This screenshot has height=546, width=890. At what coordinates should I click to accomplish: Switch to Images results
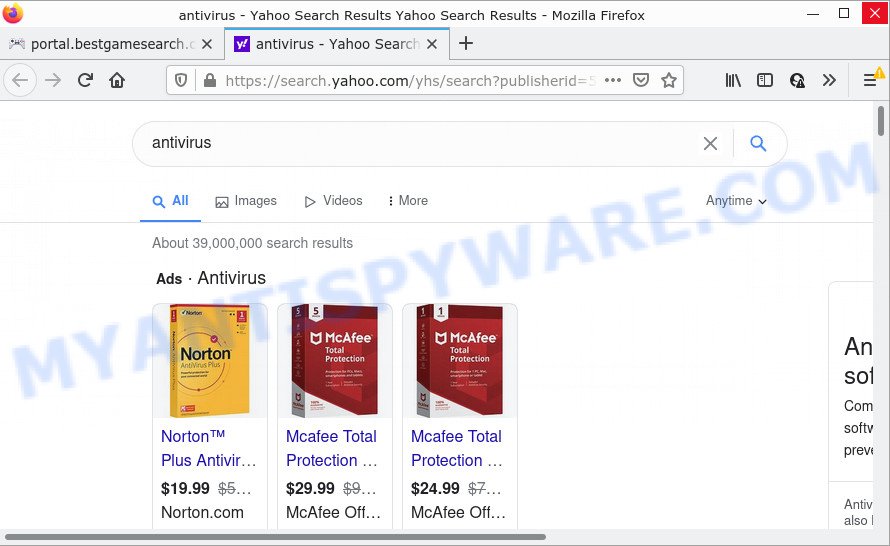246,201
